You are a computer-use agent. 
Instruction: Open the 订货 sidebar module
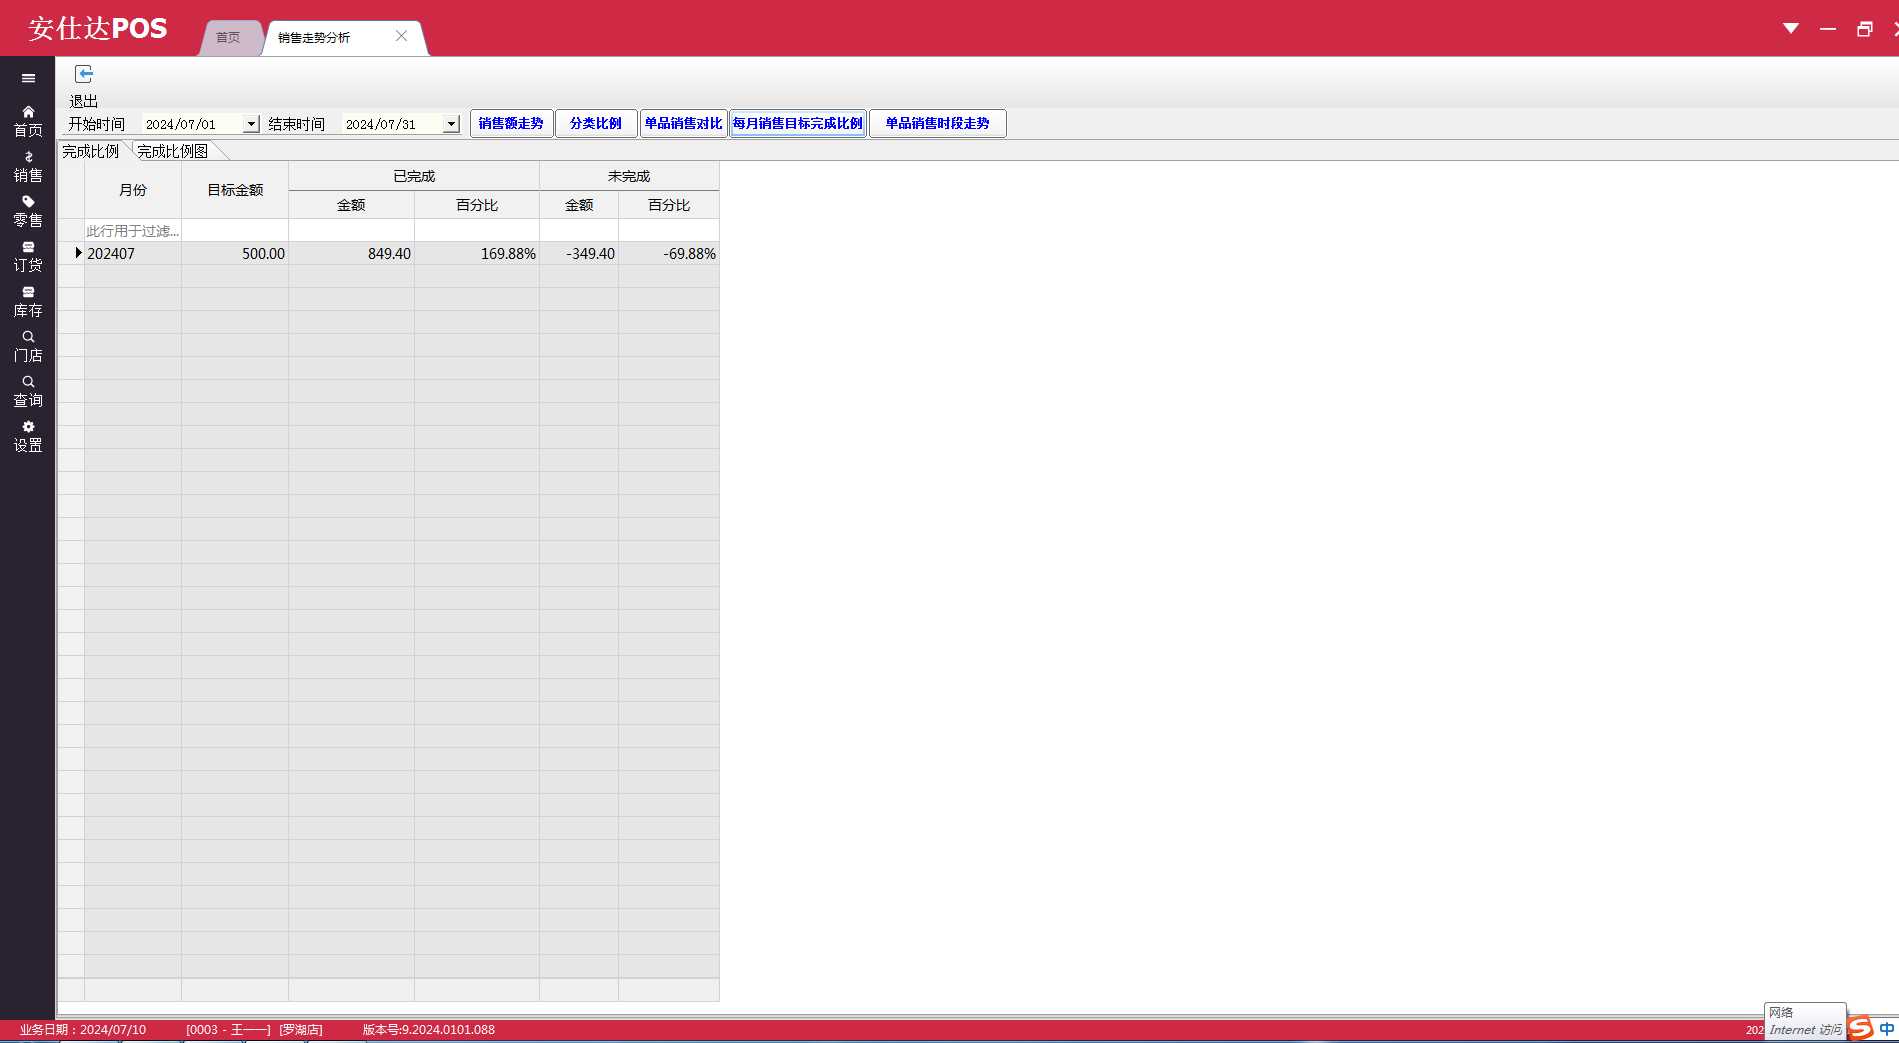[28, 257]
